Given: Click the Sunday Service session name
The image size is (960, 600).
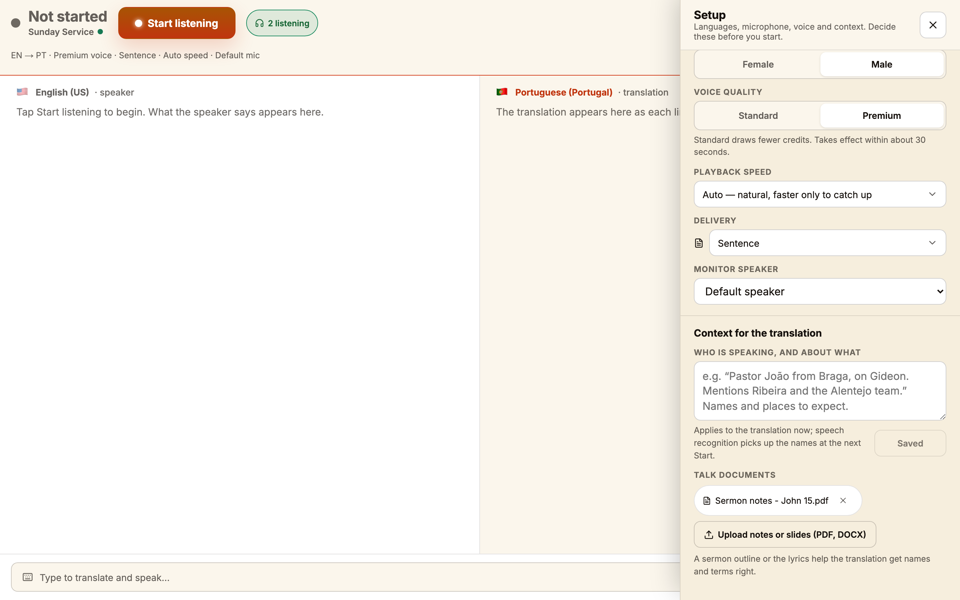Looking at the screenshot, I should pyautogui.click(x=61, y=32).
